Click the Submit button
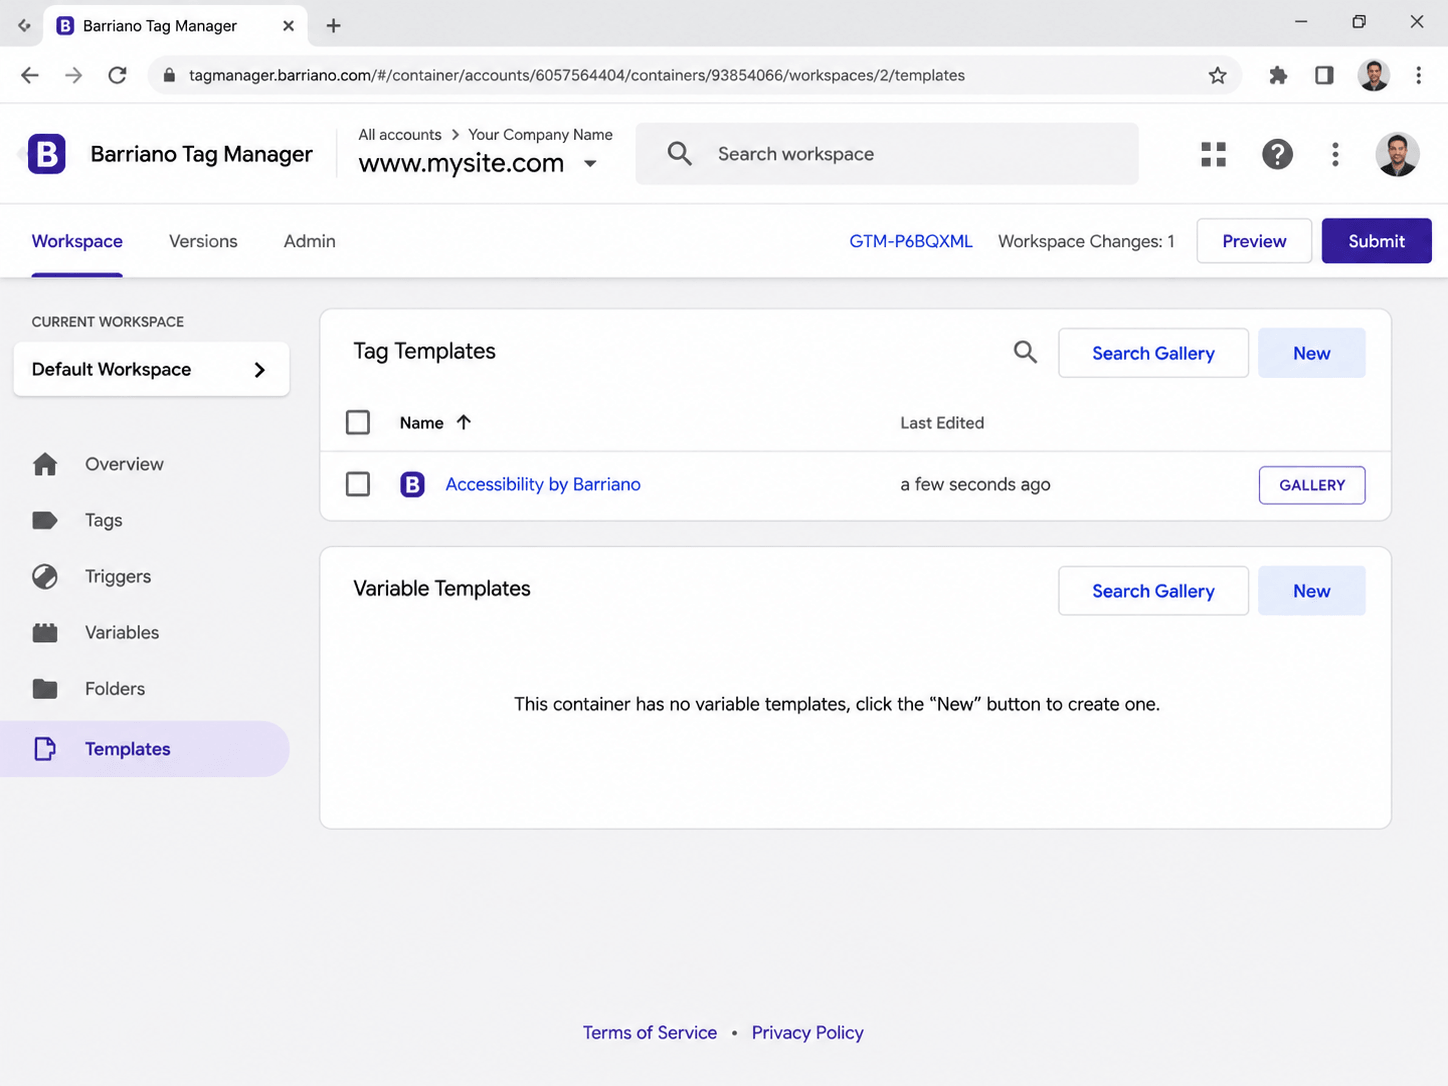 [1376, 241]
